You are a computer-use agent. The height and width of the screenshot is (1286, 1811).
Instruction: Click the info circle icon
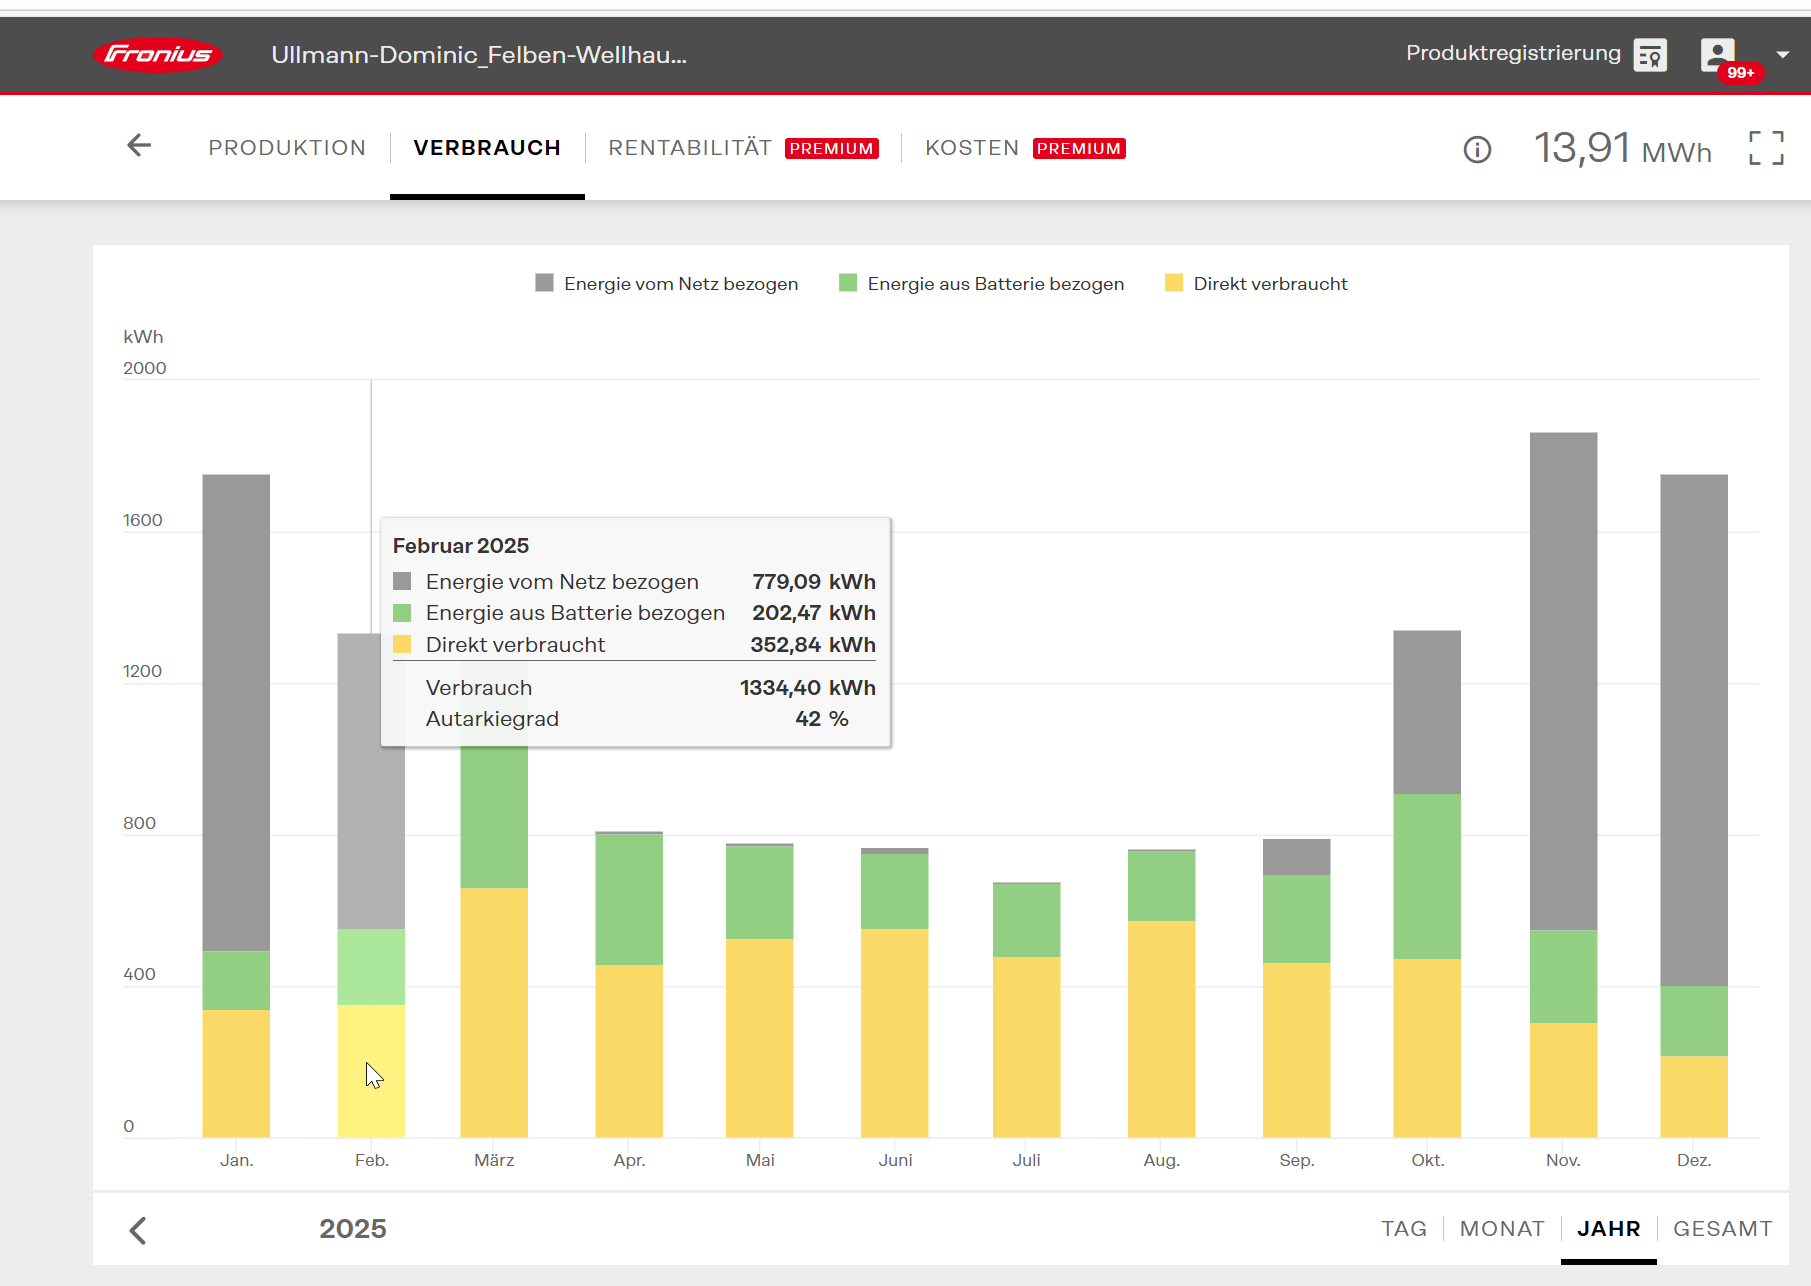tap(1477, 149)
